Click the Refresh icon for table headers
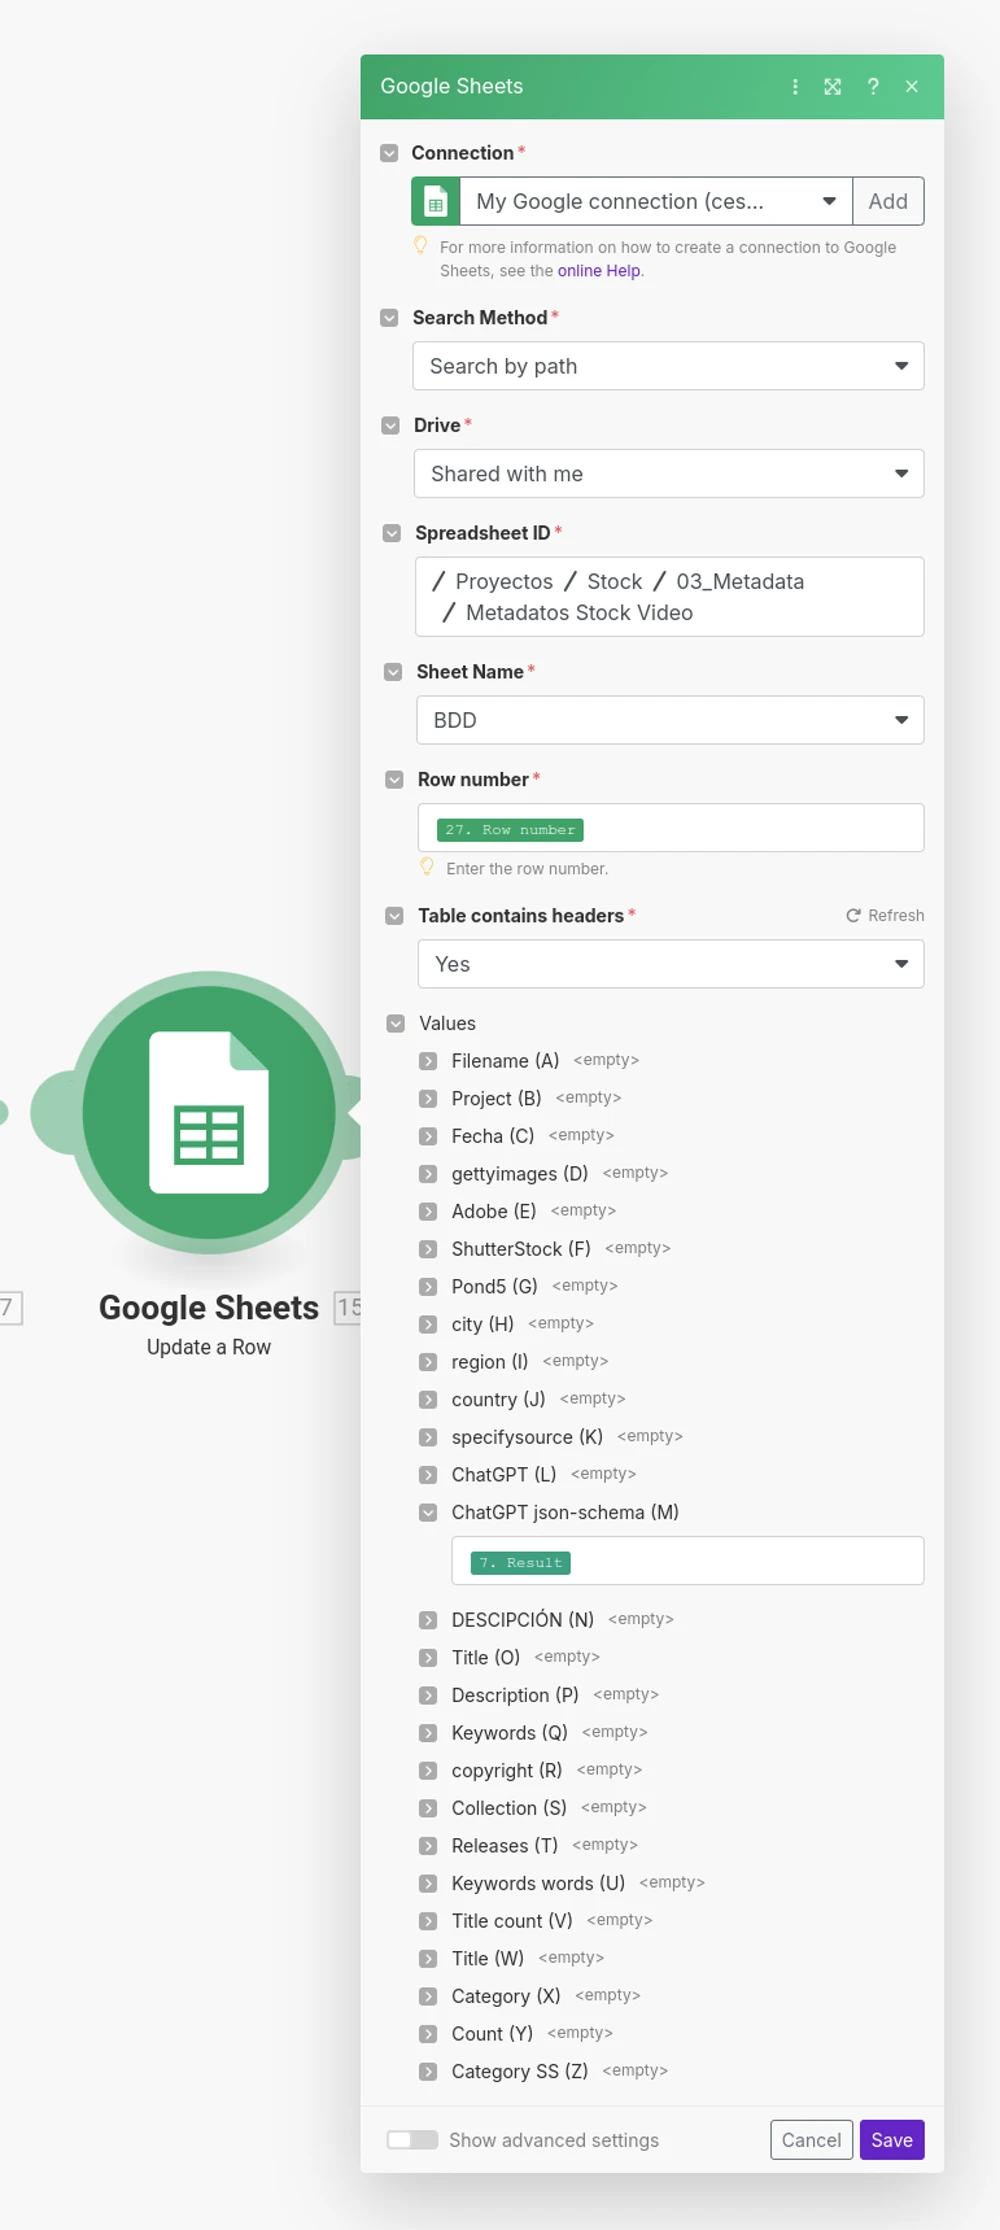This screenshot has height=2230, width=1000. [853, 916]
